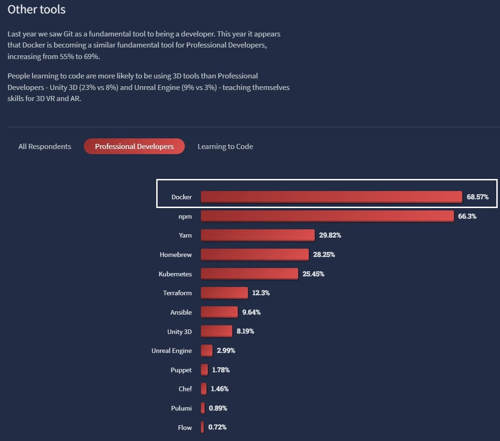
Task: Select the Professional Developers tab
Action: [x=134, y=146]
